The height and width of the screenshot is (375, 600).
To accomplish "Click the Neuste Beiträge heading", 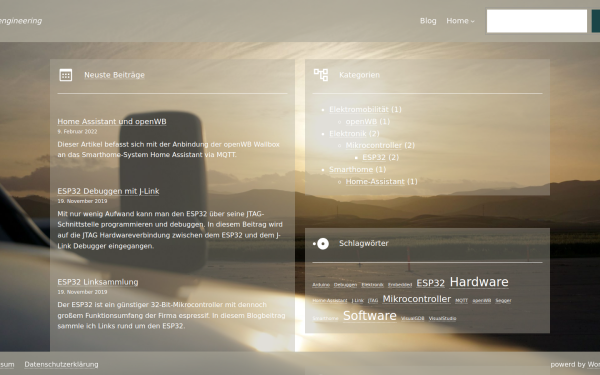I will click(114, 75).
